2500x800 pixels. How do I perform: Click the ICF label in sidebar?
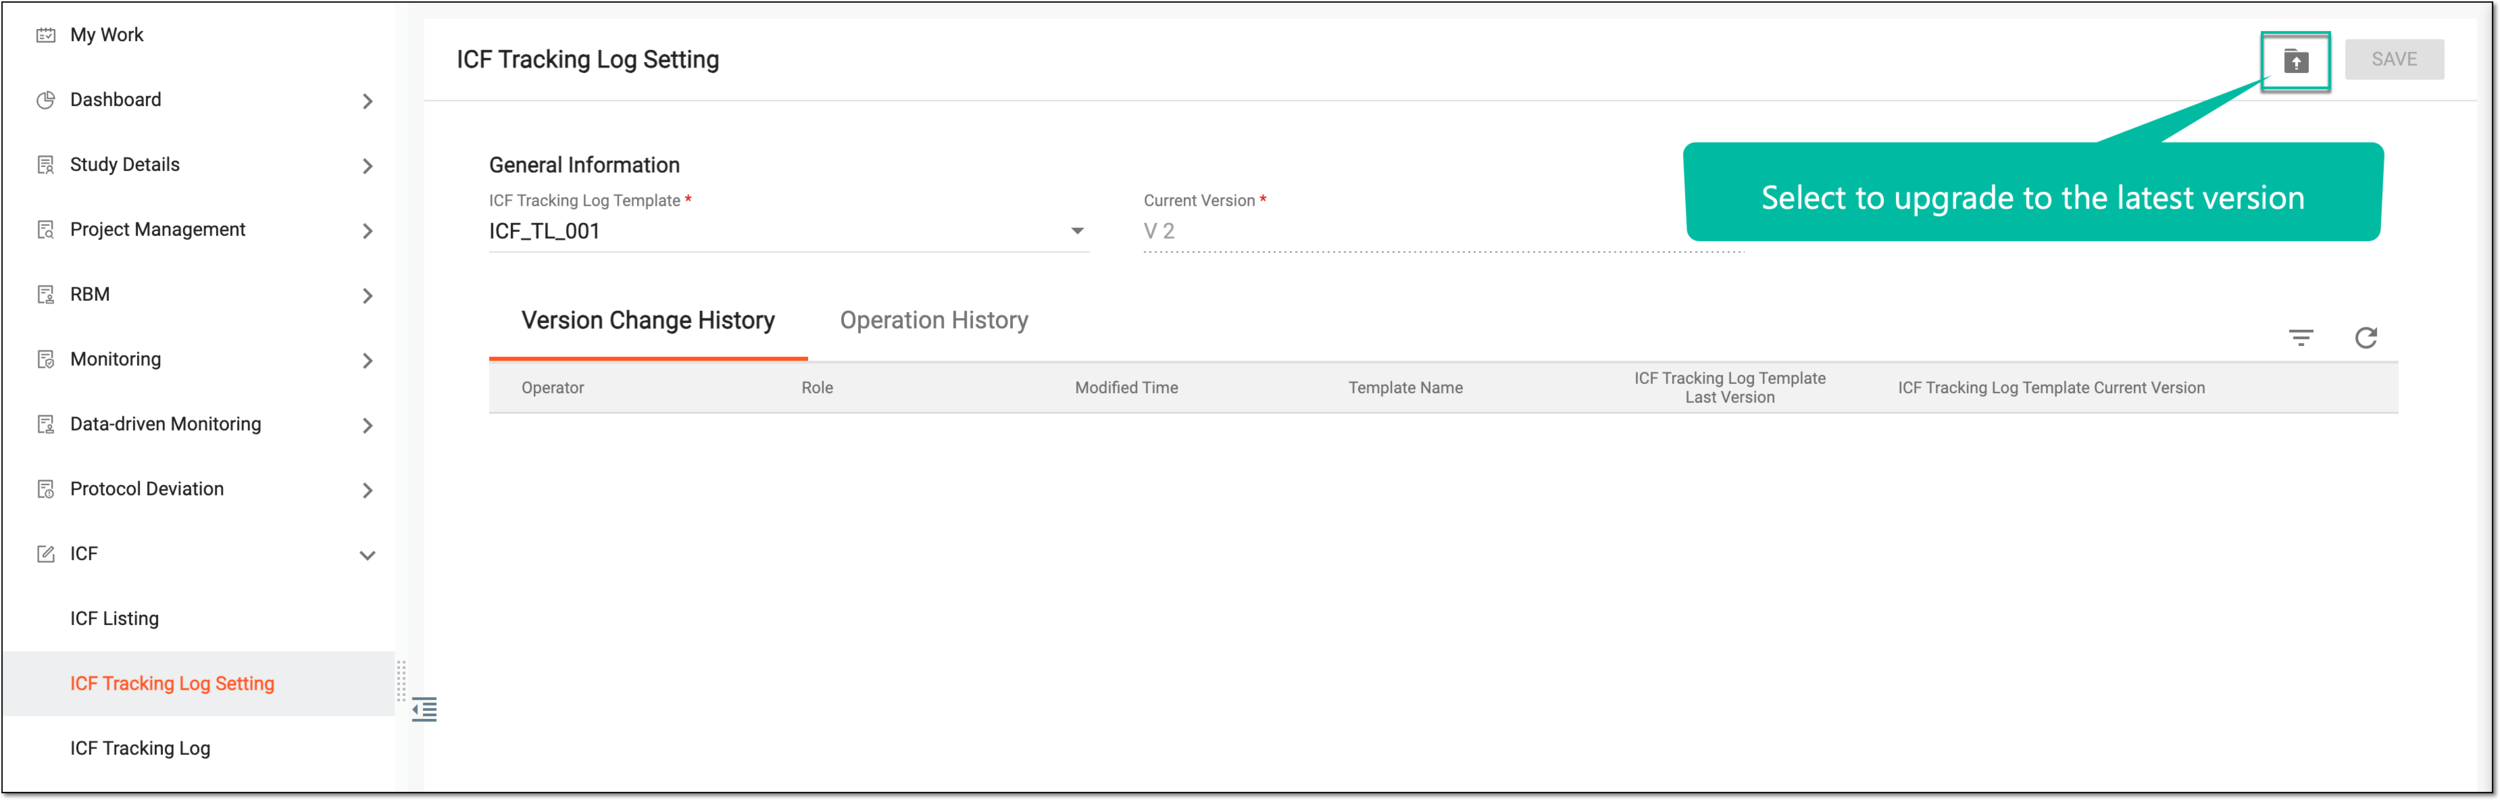pos(84,554)
